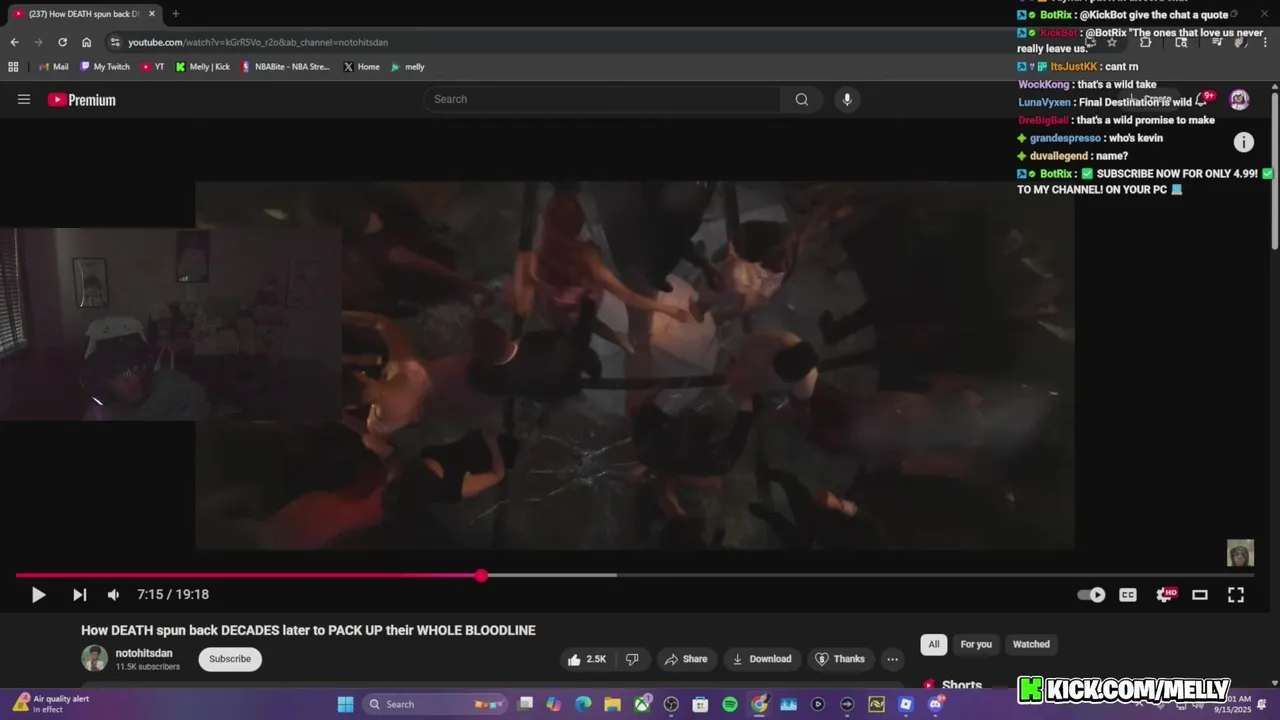Viewport: 1280px width, 720px height.
Task: Open more actions three-dot menu
Action: 892,659
